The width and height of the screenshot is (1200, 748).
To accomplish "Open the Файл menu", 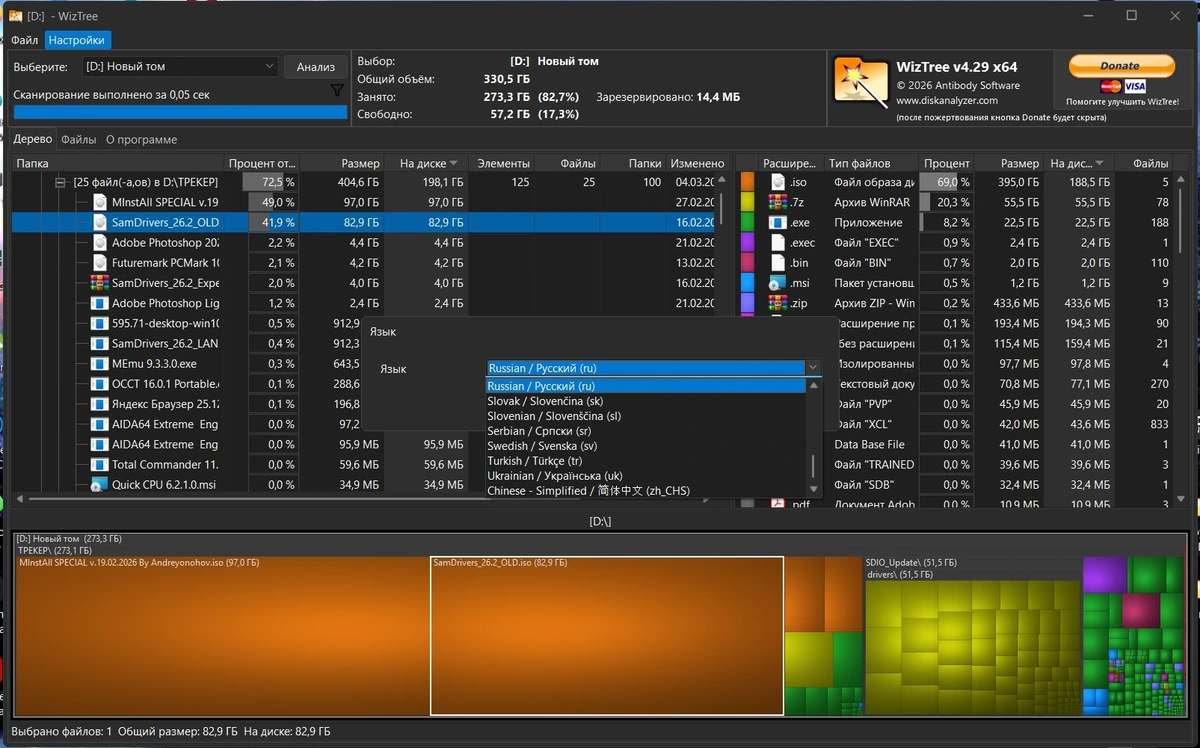I will point(25,40).
